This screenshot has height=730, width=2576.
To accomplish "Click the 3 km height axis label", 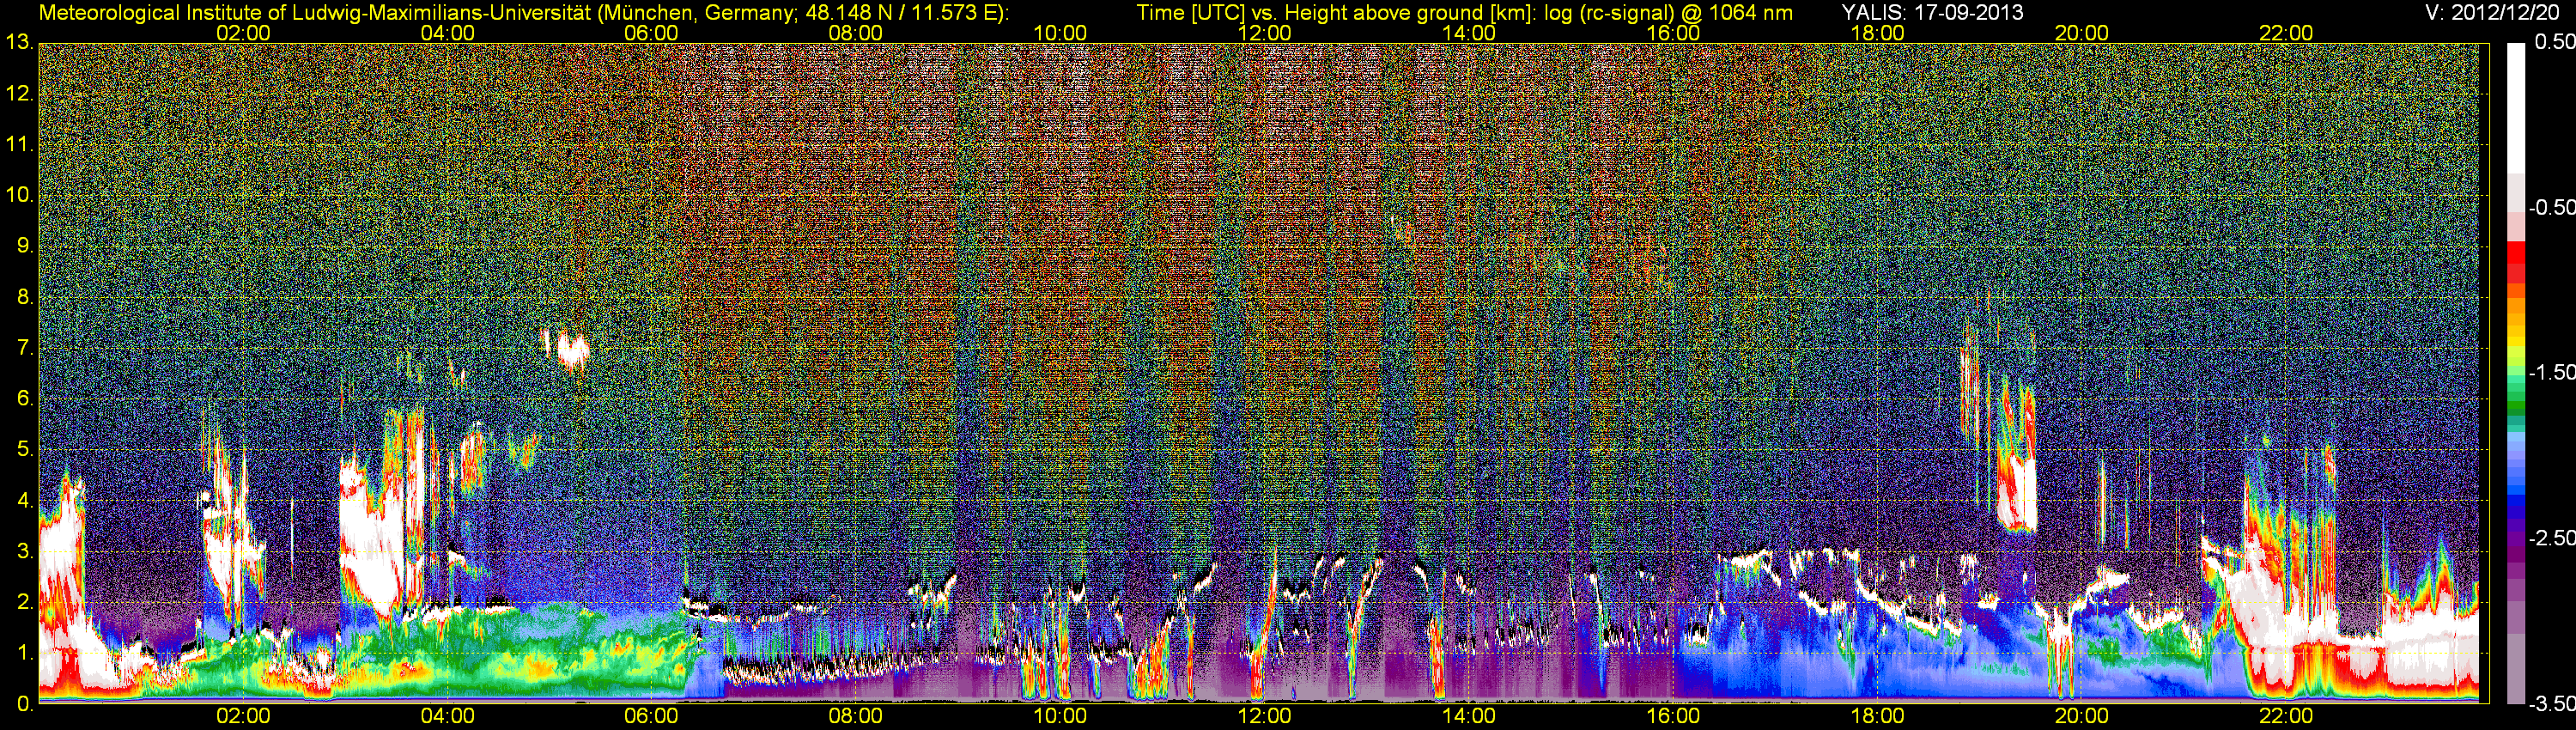I will [25, 552].
